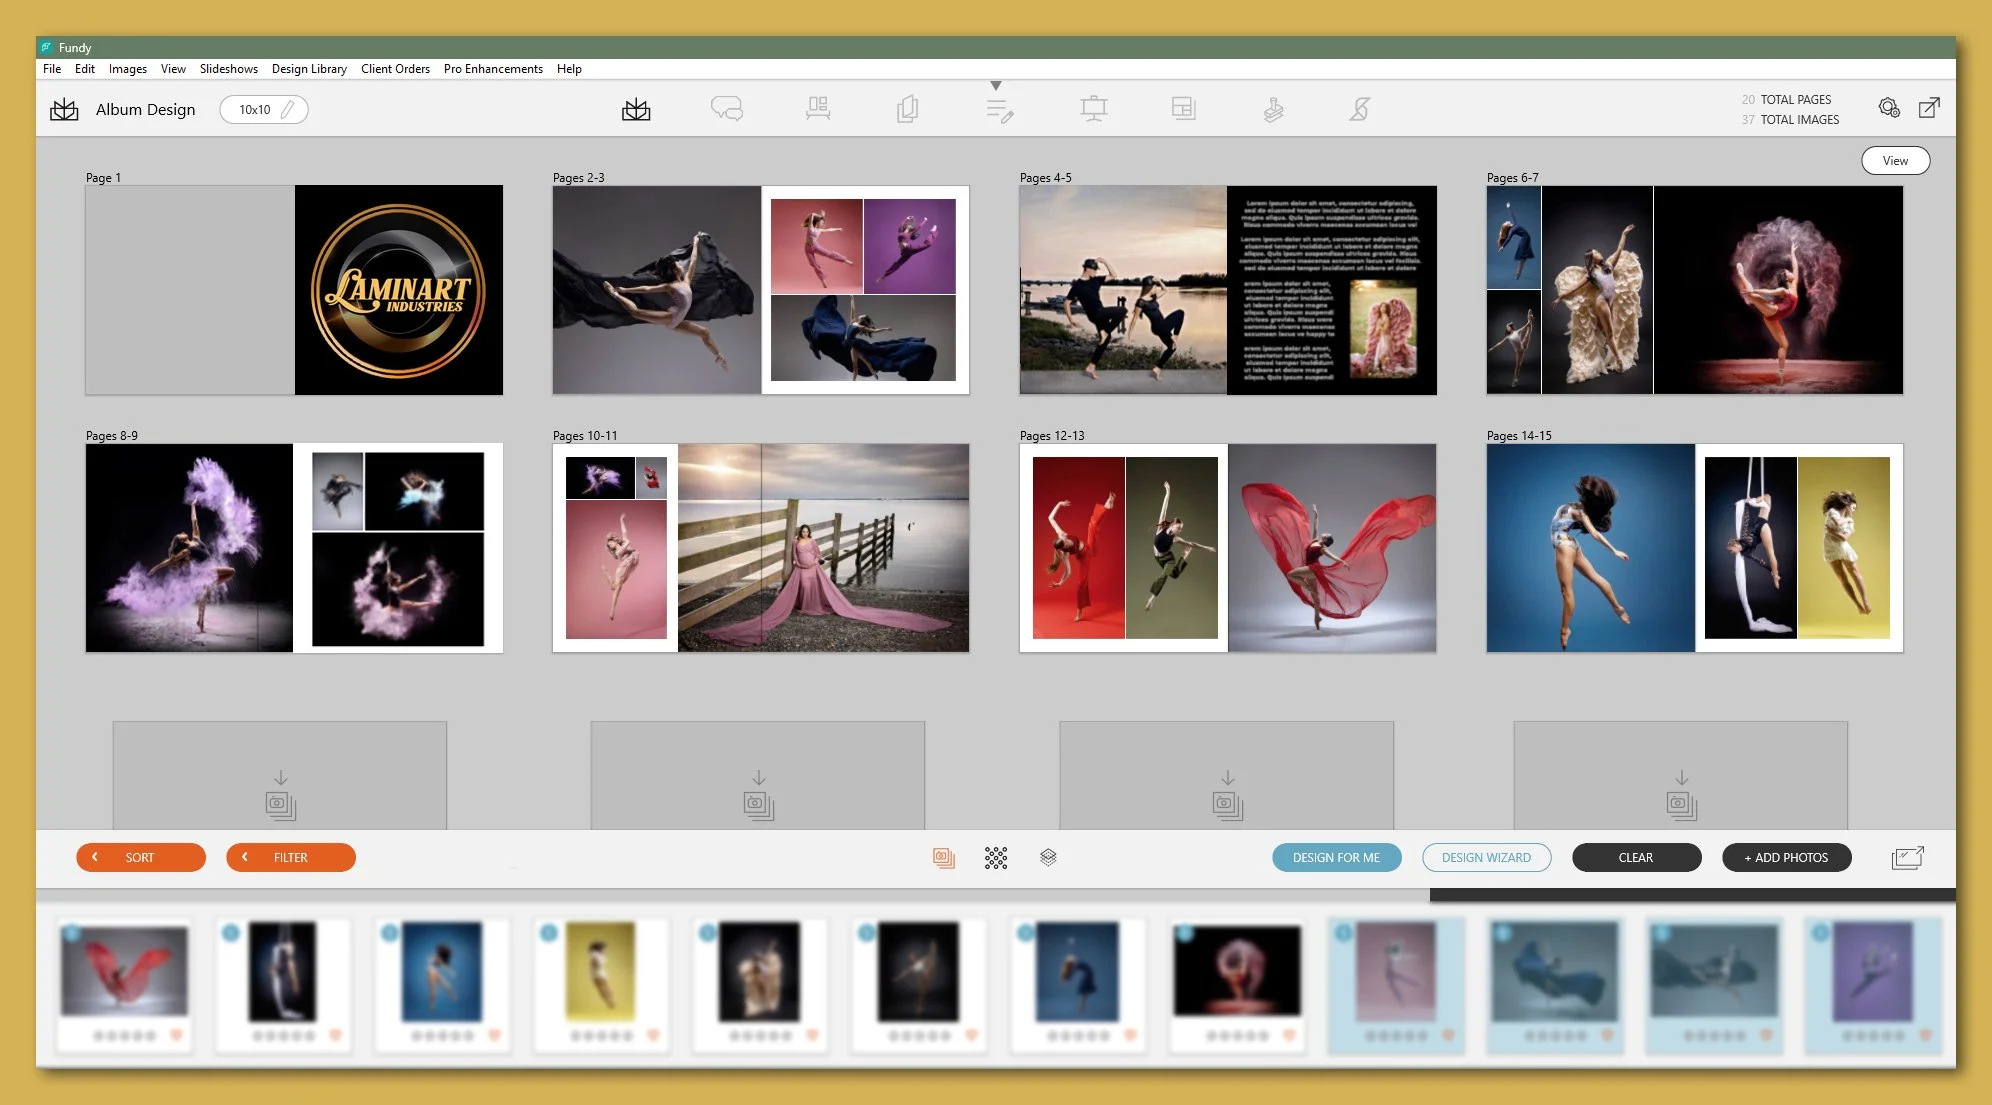The image size is (1992, 1105).
Task: Open the speech bubbles proofing icon
Action: (x=727, y=108)
